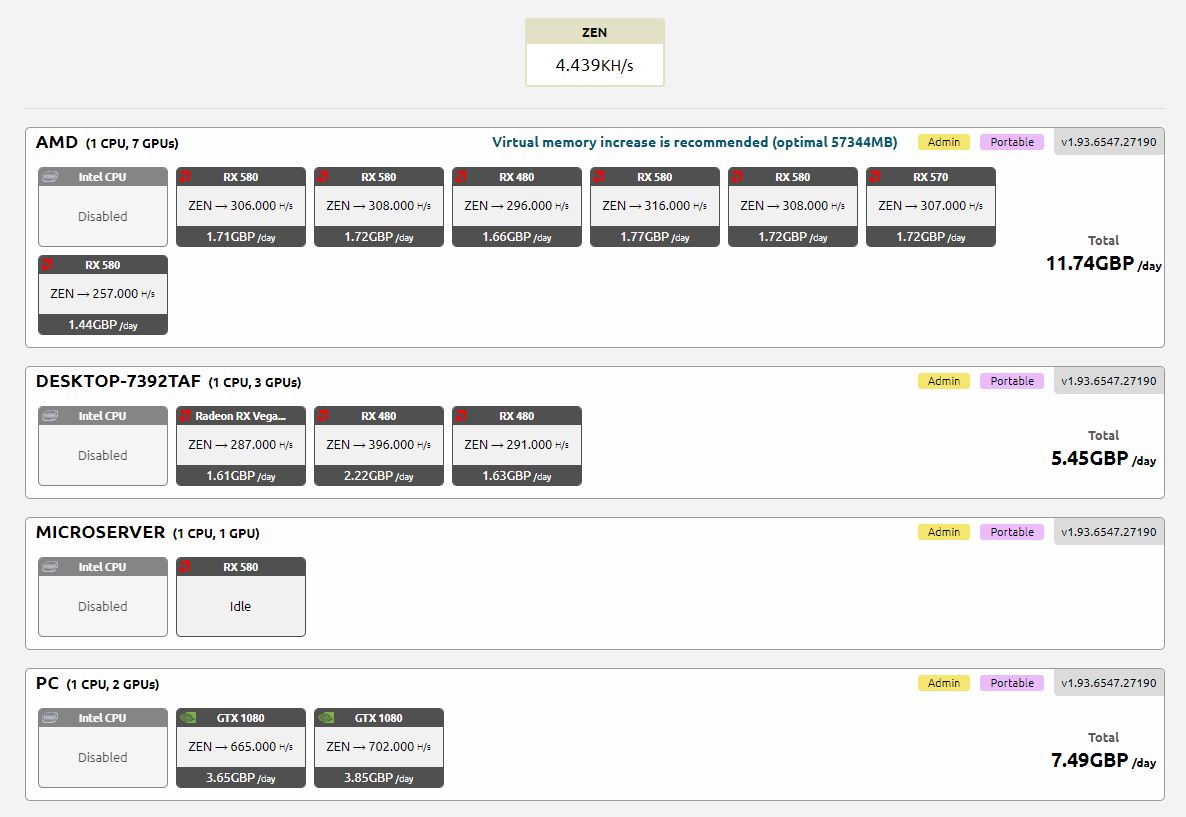This screenshot has width=1186, height=817.
Task: Click AMD logo on RX 580 257.000 H/s card
Action: click(x=47, y=264)
